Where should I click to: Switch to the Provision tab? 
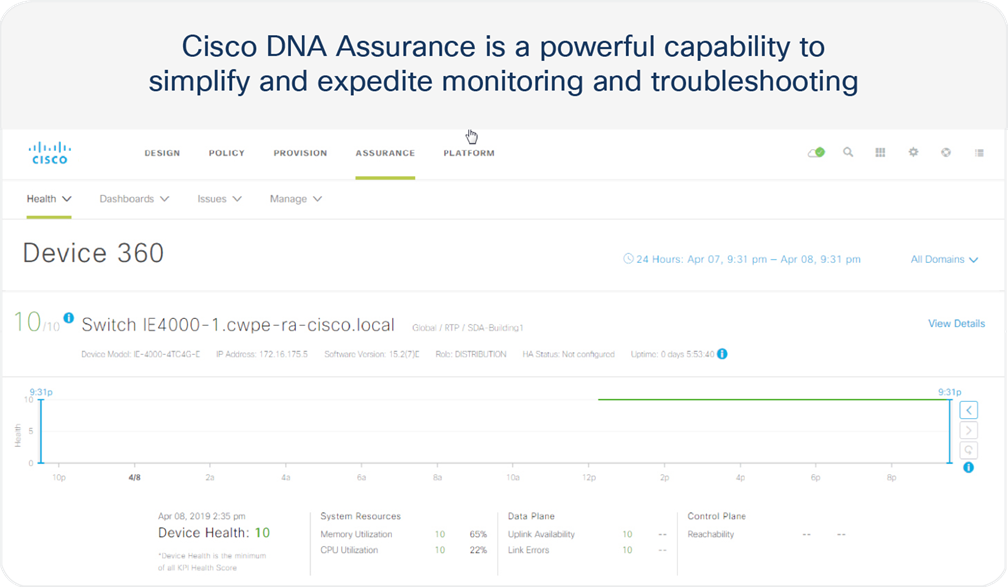click(300, 153)
